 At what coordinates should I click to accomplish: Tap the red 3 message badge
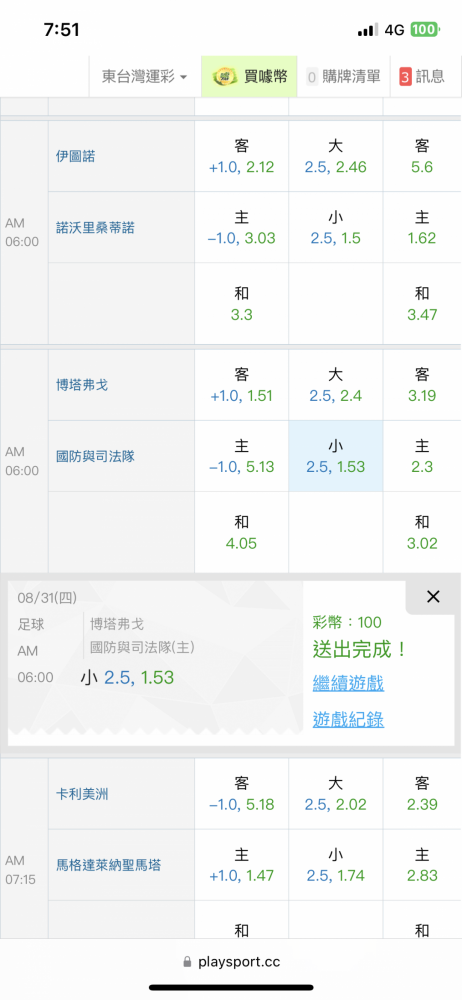coord(405,77)
